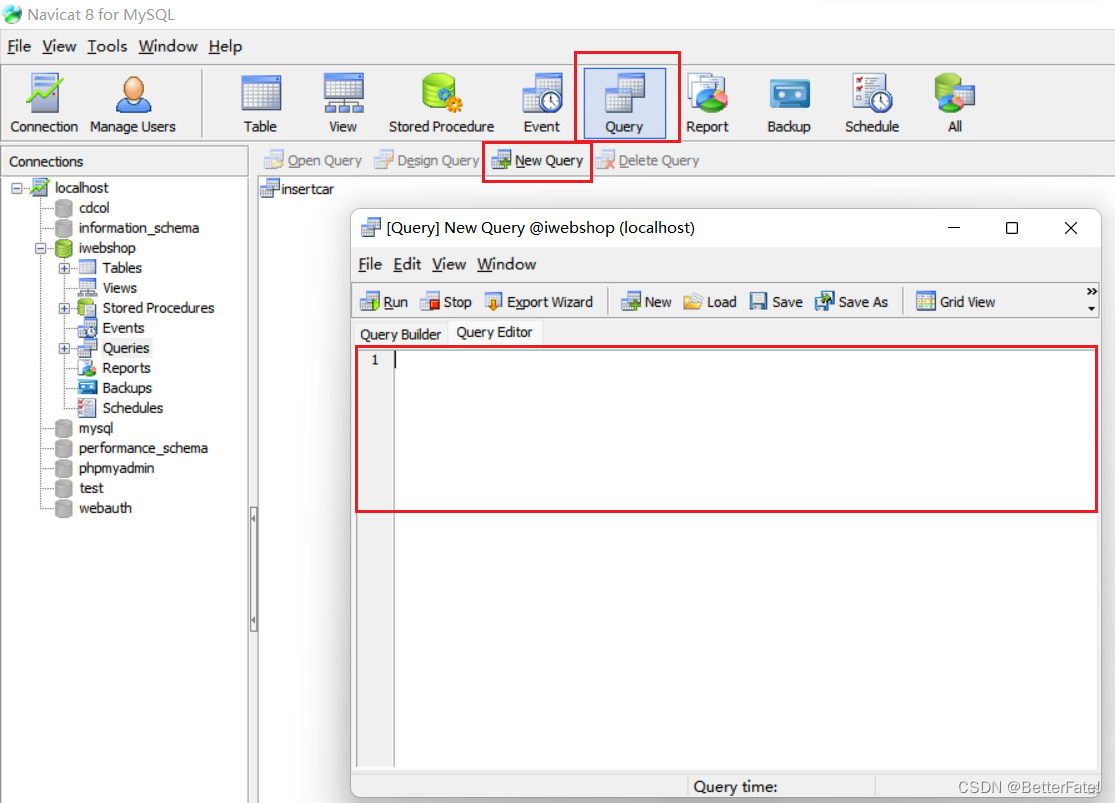
Task: Open File menu in query window
Action: [x=370, y=265]
